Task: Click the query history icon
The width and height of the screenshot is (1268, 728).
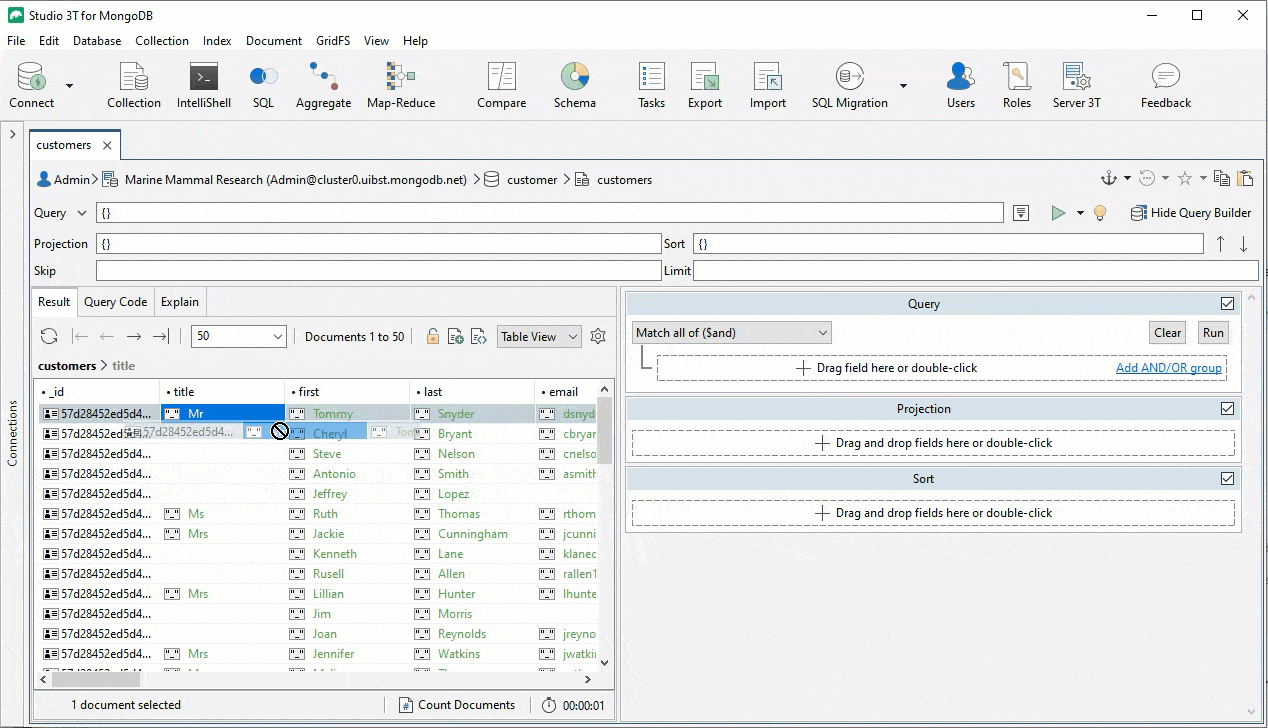Action: click(x=1147, y=178)
